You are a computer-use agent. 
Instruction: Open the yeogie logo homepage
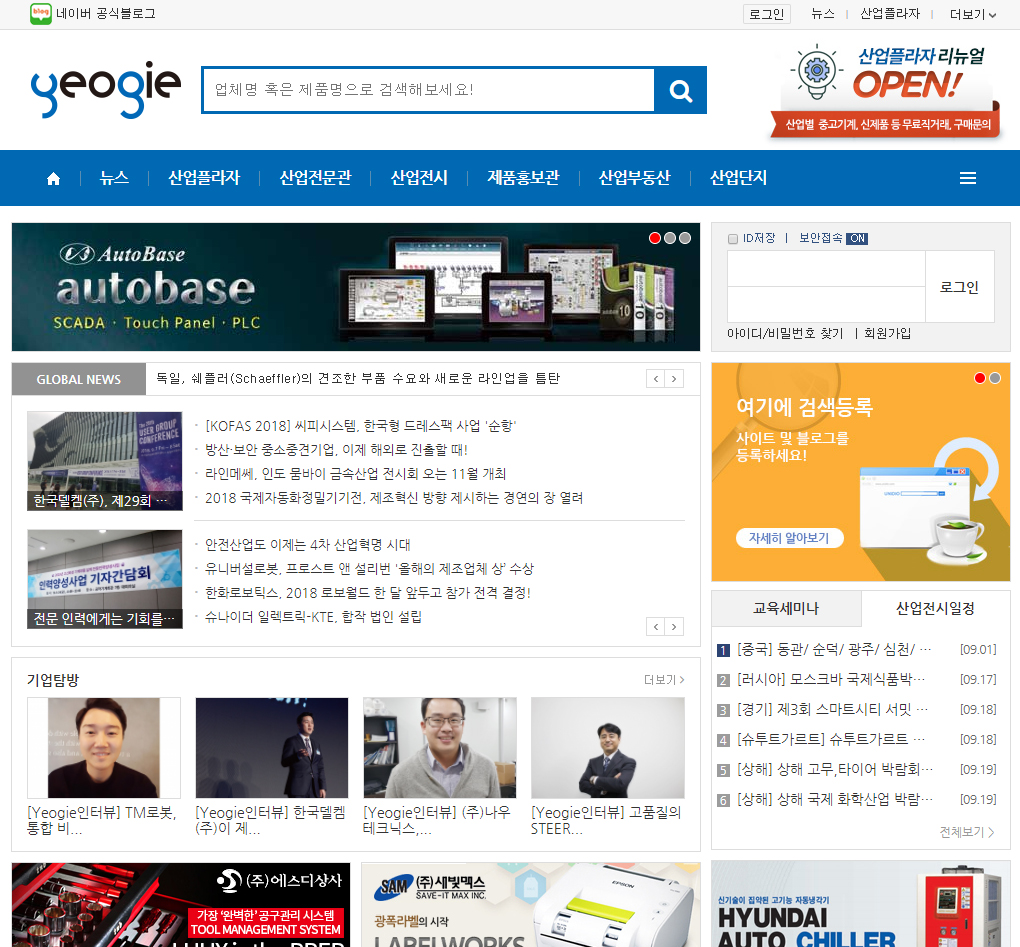point(105,89)
